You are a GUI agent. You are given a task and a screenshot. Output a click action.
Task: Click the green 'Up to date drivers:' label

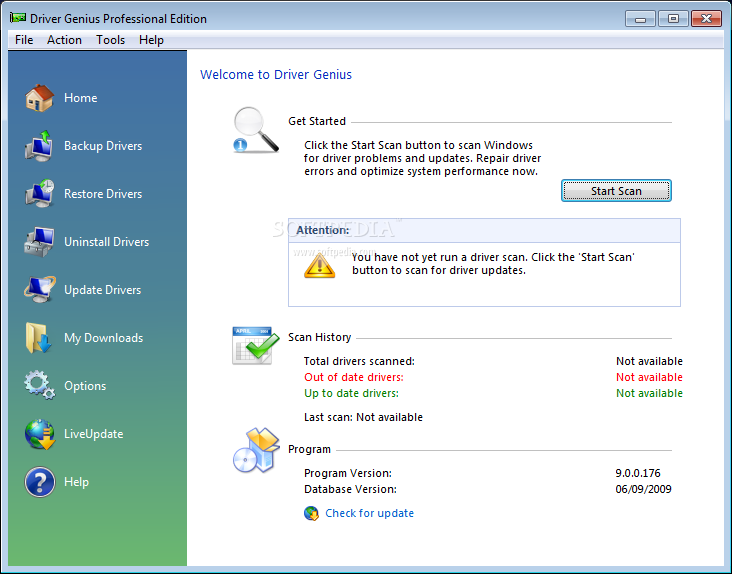pyautogui.click(x=352, y=393)
